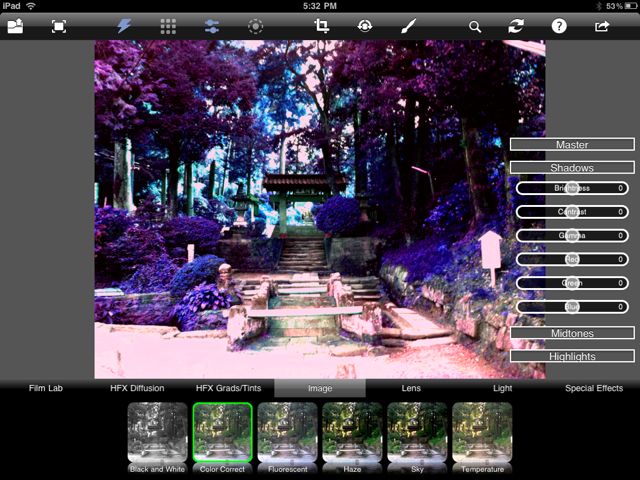640x480 pixels.
Task: Select the paint brush tool
Action: (408, 26)
